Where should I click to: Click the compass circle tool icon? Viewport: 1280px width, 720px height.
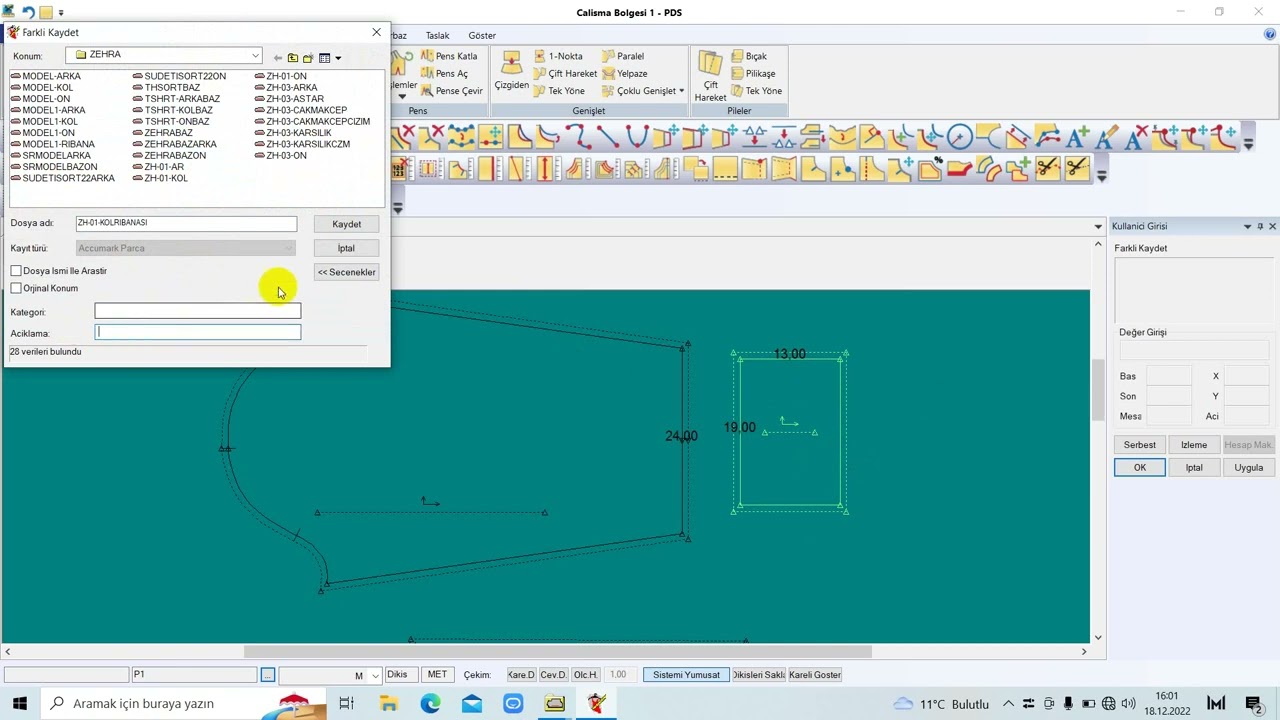(959, 137)
